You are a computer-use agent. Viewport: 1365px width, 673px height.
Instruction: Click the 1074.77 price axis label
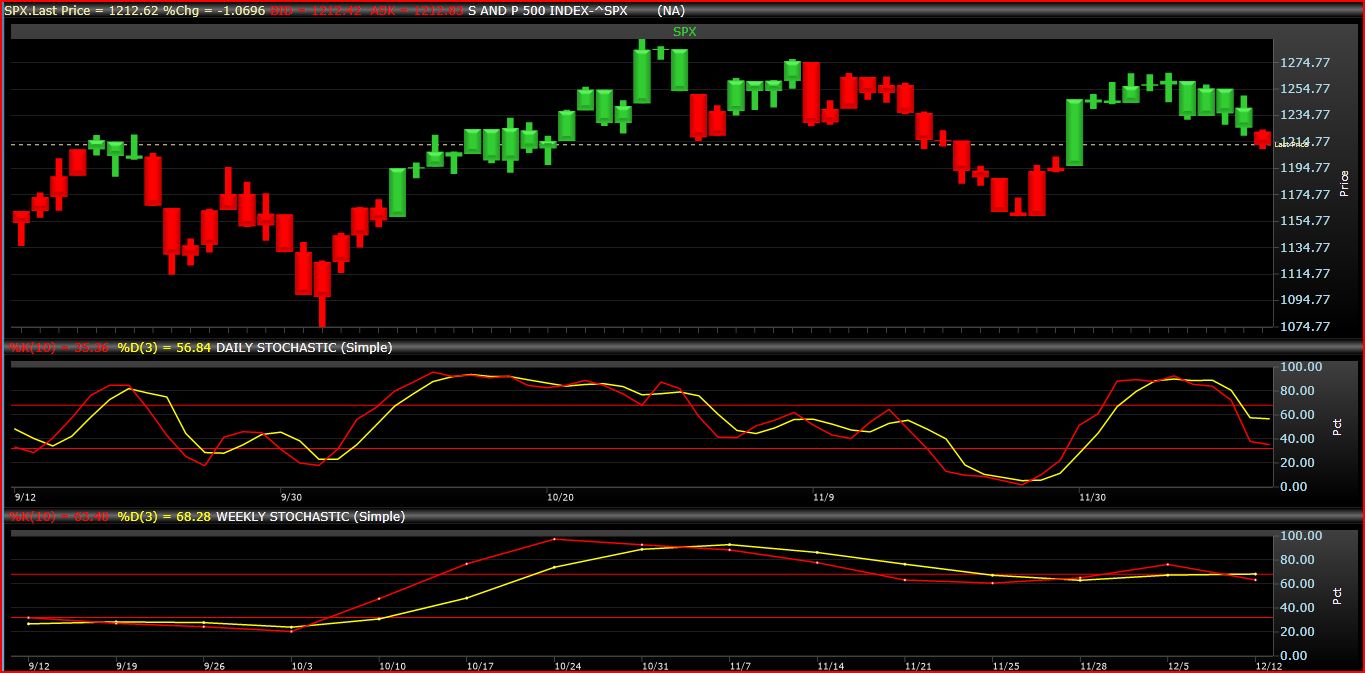(x=1305, y=327)
